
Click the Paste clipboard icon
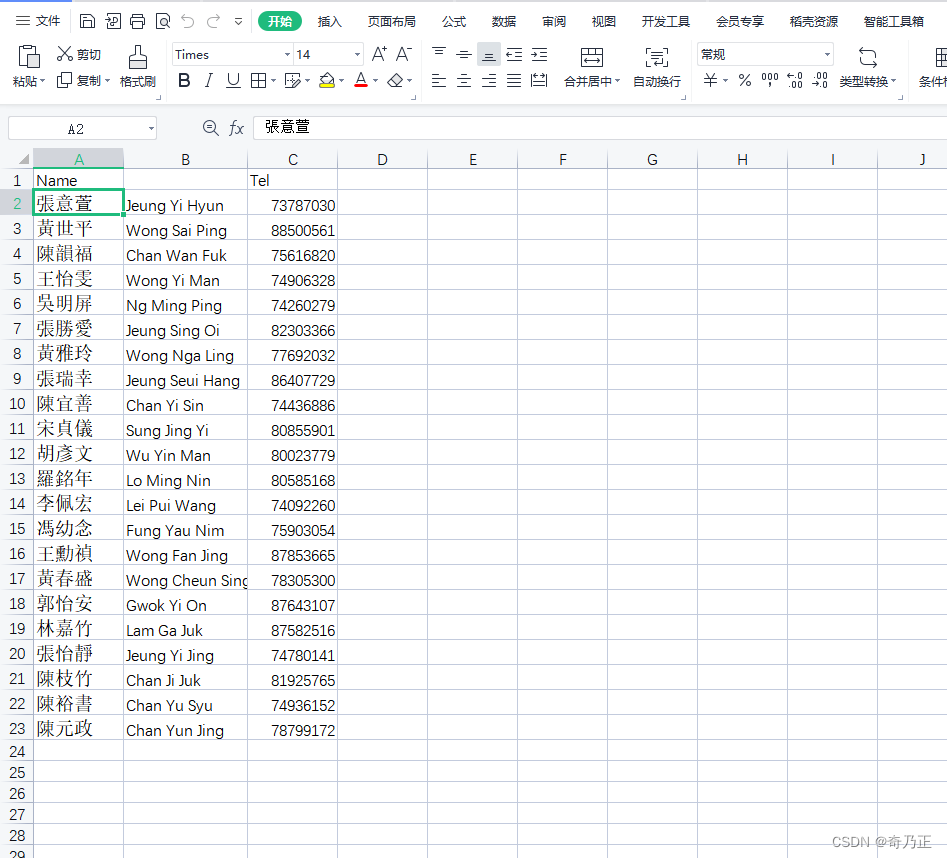[29, 56]
